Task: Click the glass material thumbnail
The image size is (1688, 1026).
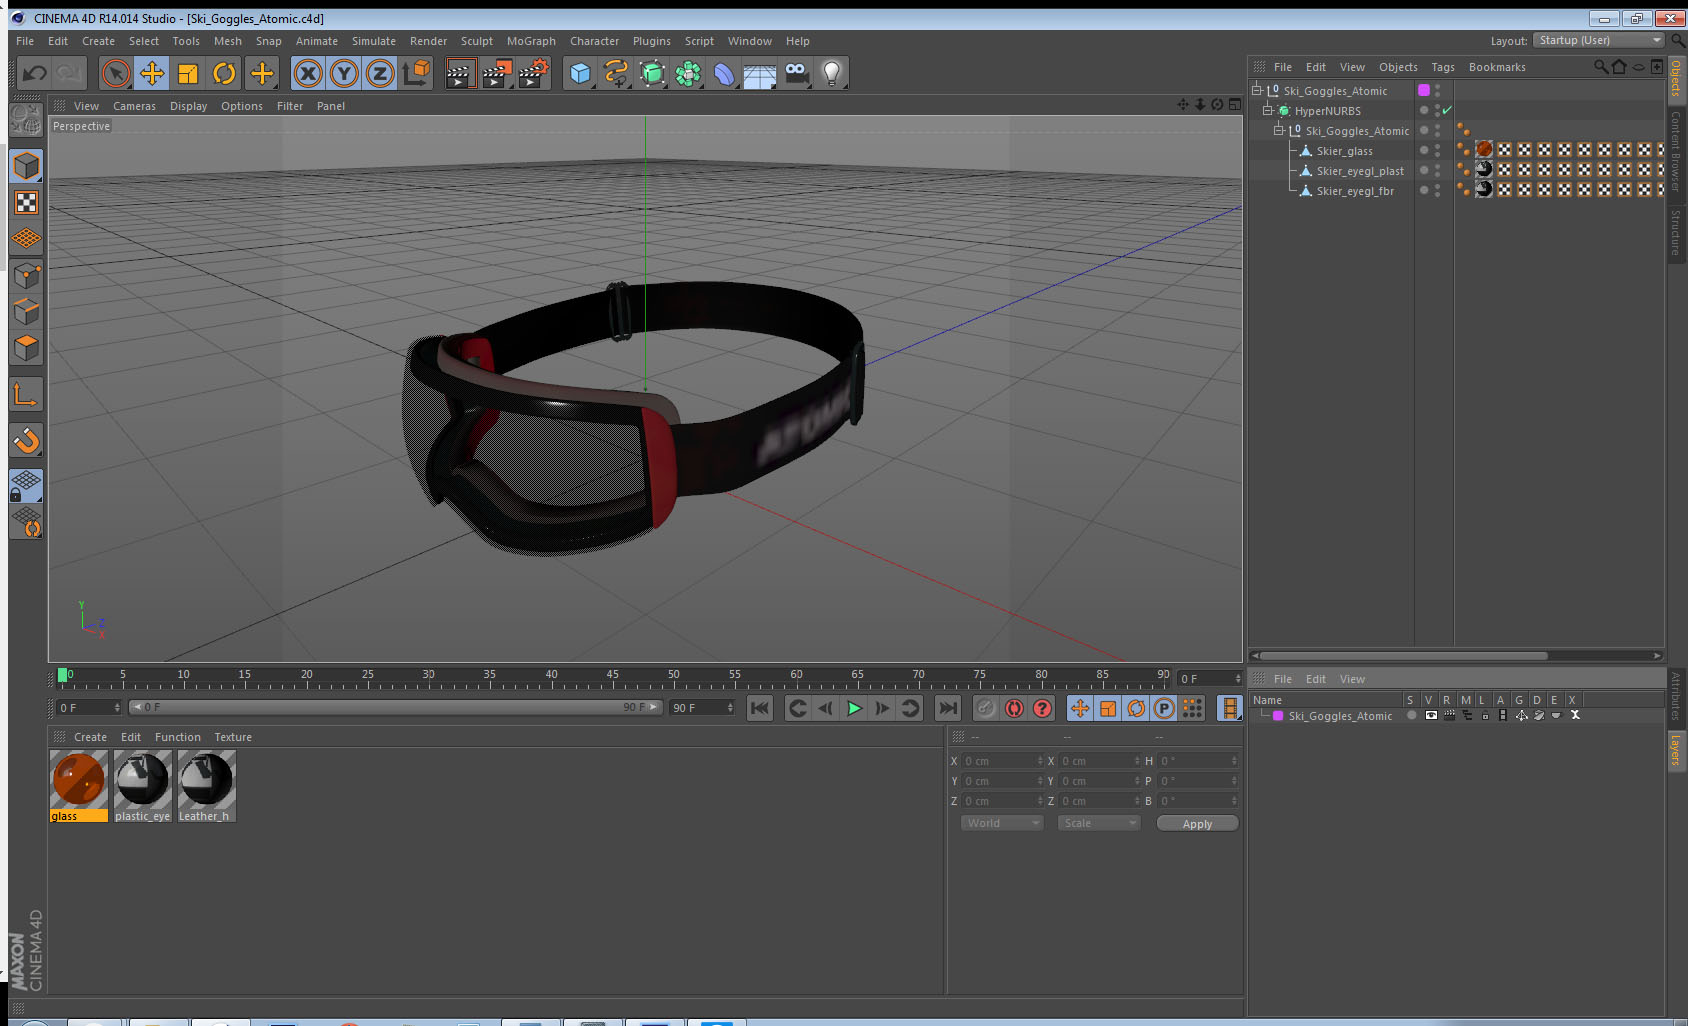Action: (79, 780)
